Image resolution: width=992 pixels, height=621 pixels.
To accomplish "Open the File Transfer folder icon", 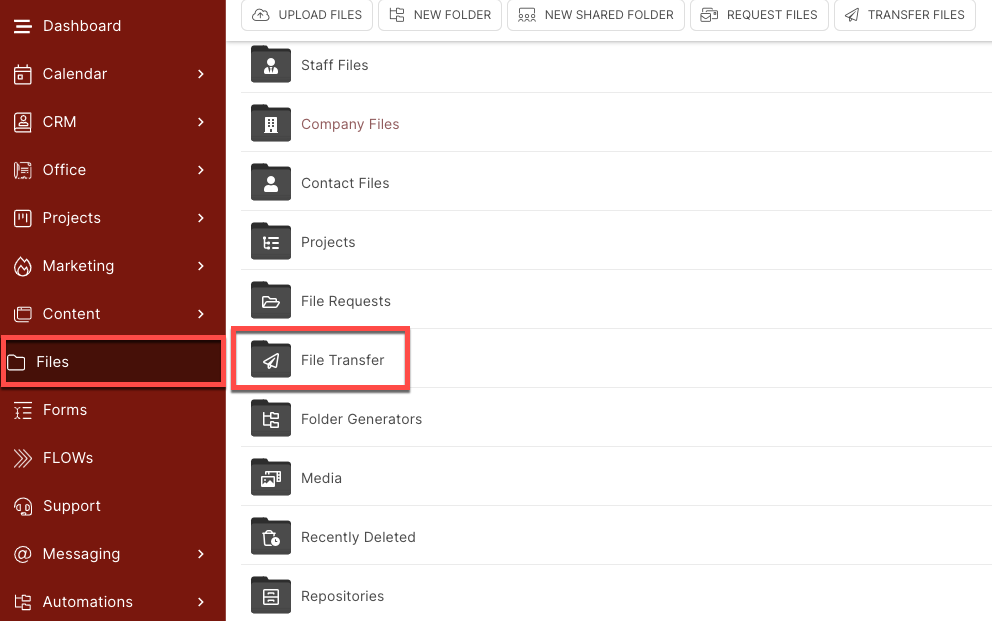I will point(271,359).
